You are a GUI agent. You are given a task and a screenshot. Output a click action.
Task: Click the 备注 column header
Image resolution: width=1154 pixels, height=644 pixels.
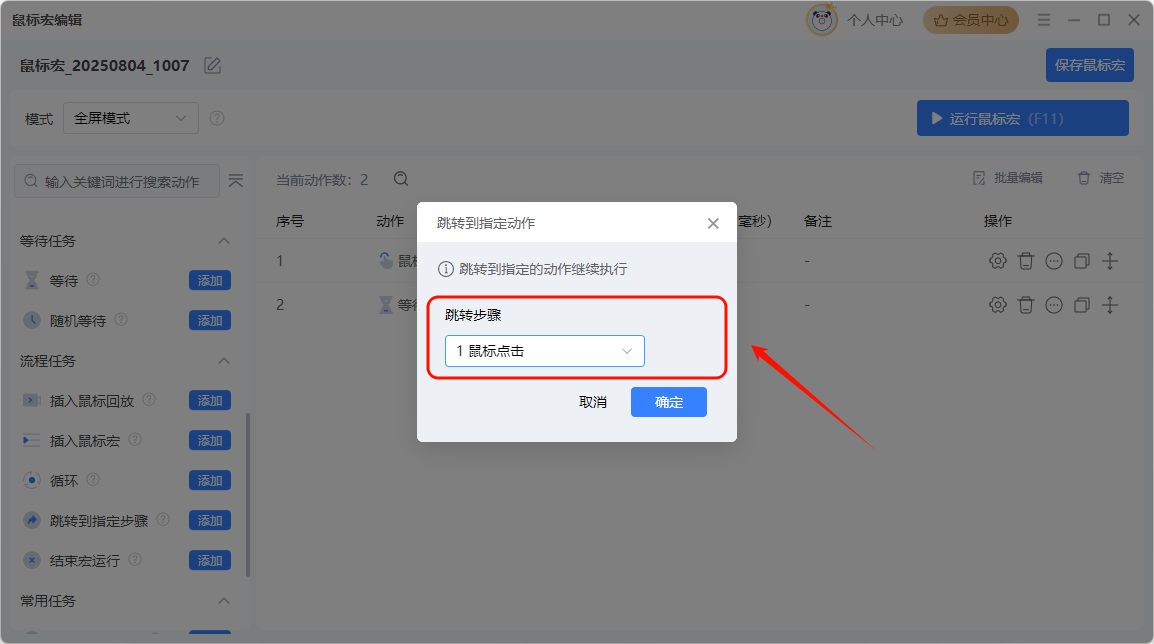click(818, 221)
